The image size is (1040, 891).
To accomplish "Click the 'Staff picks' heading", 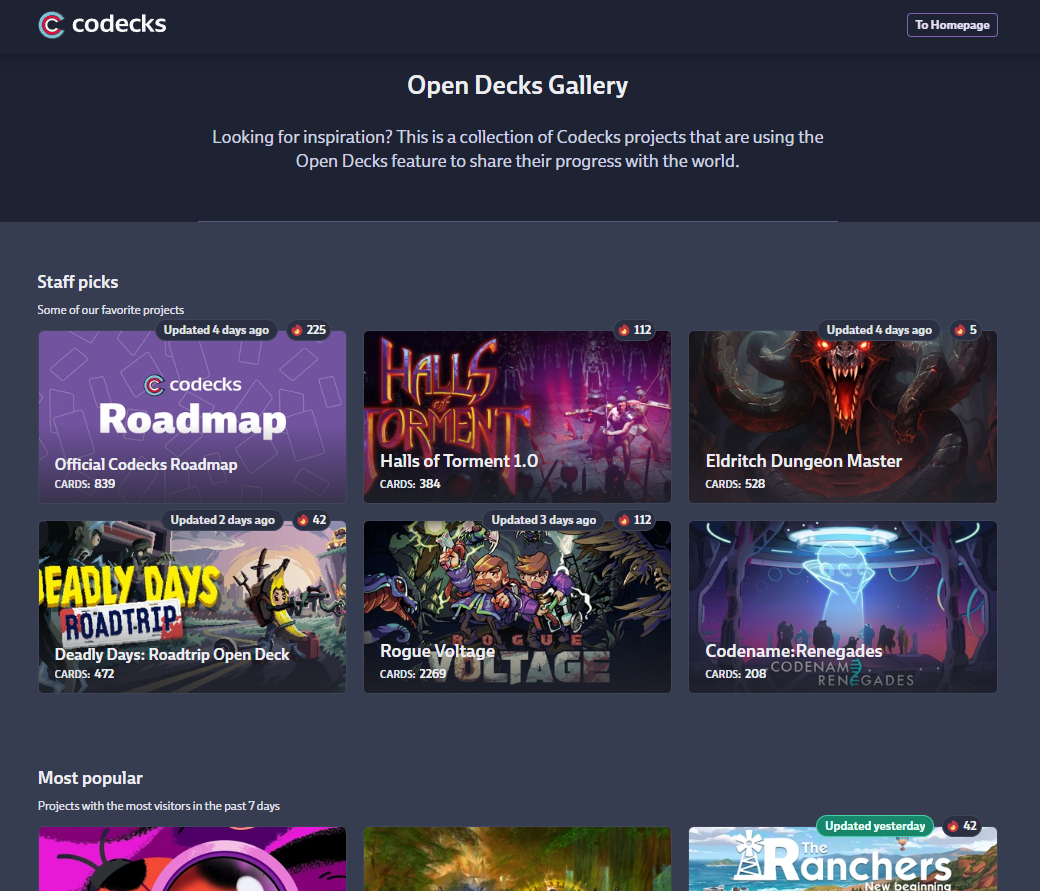I will (x=78, y=282).
